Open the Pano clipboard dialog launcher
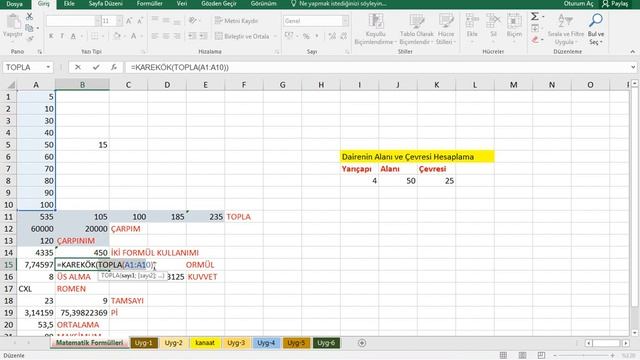 tap(40, 52)
